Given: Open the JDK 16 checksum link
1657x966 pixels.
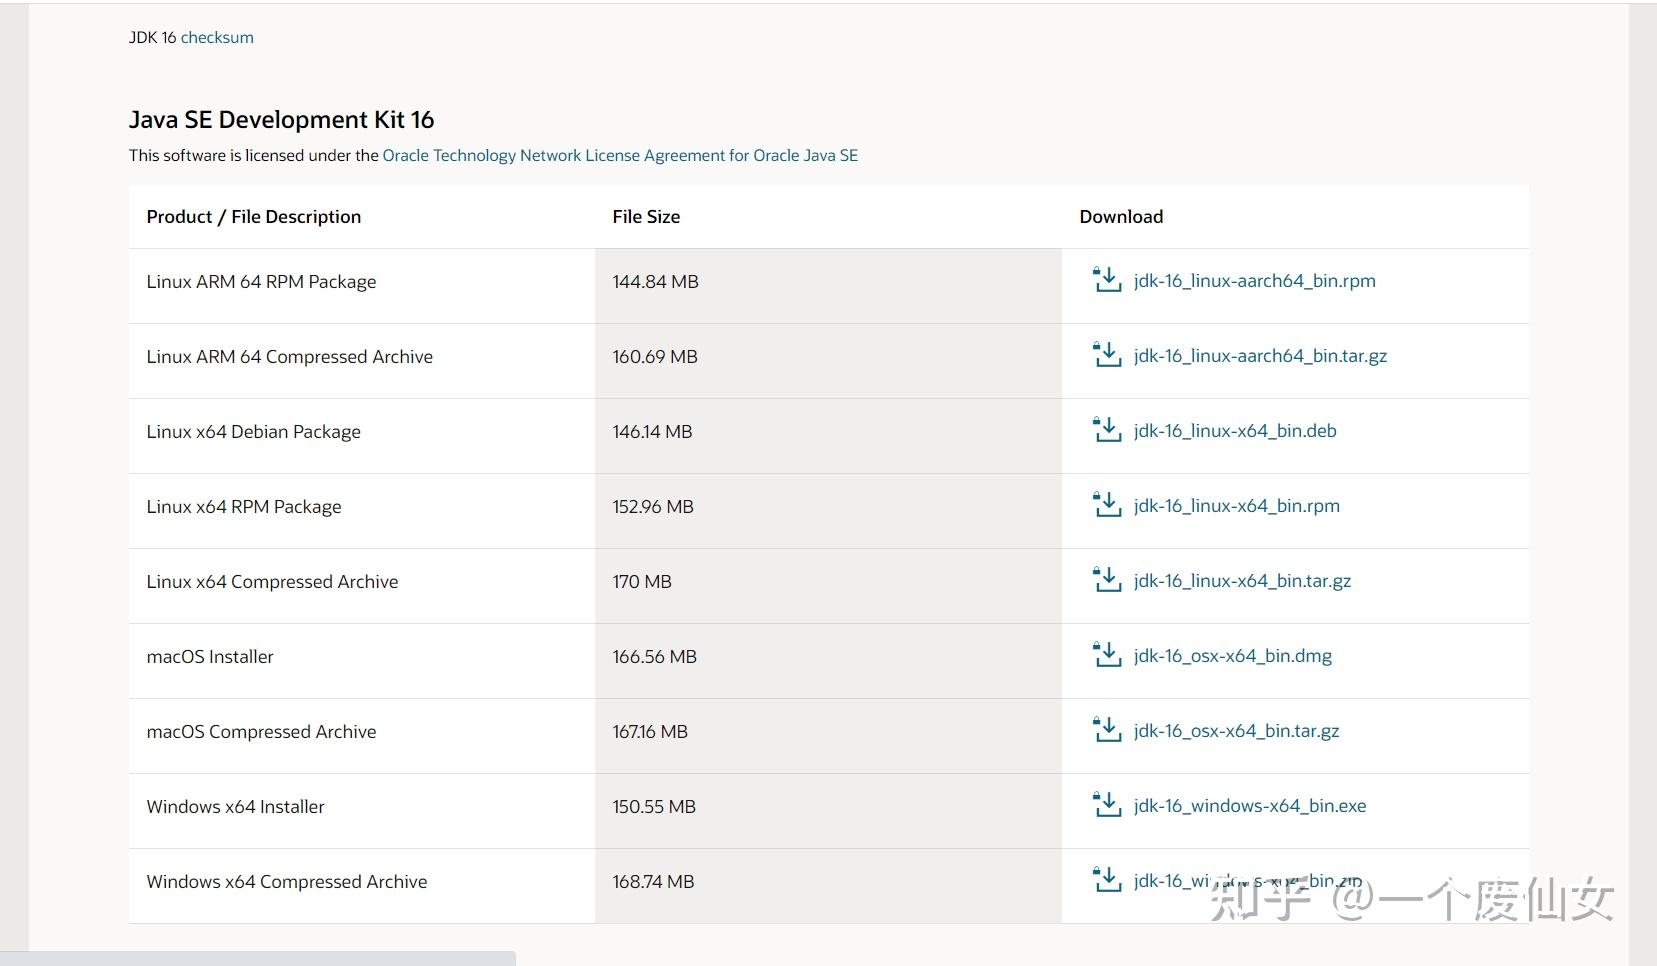Looking at the screenshot, I should pyautogui.click(x=217, y=37).
